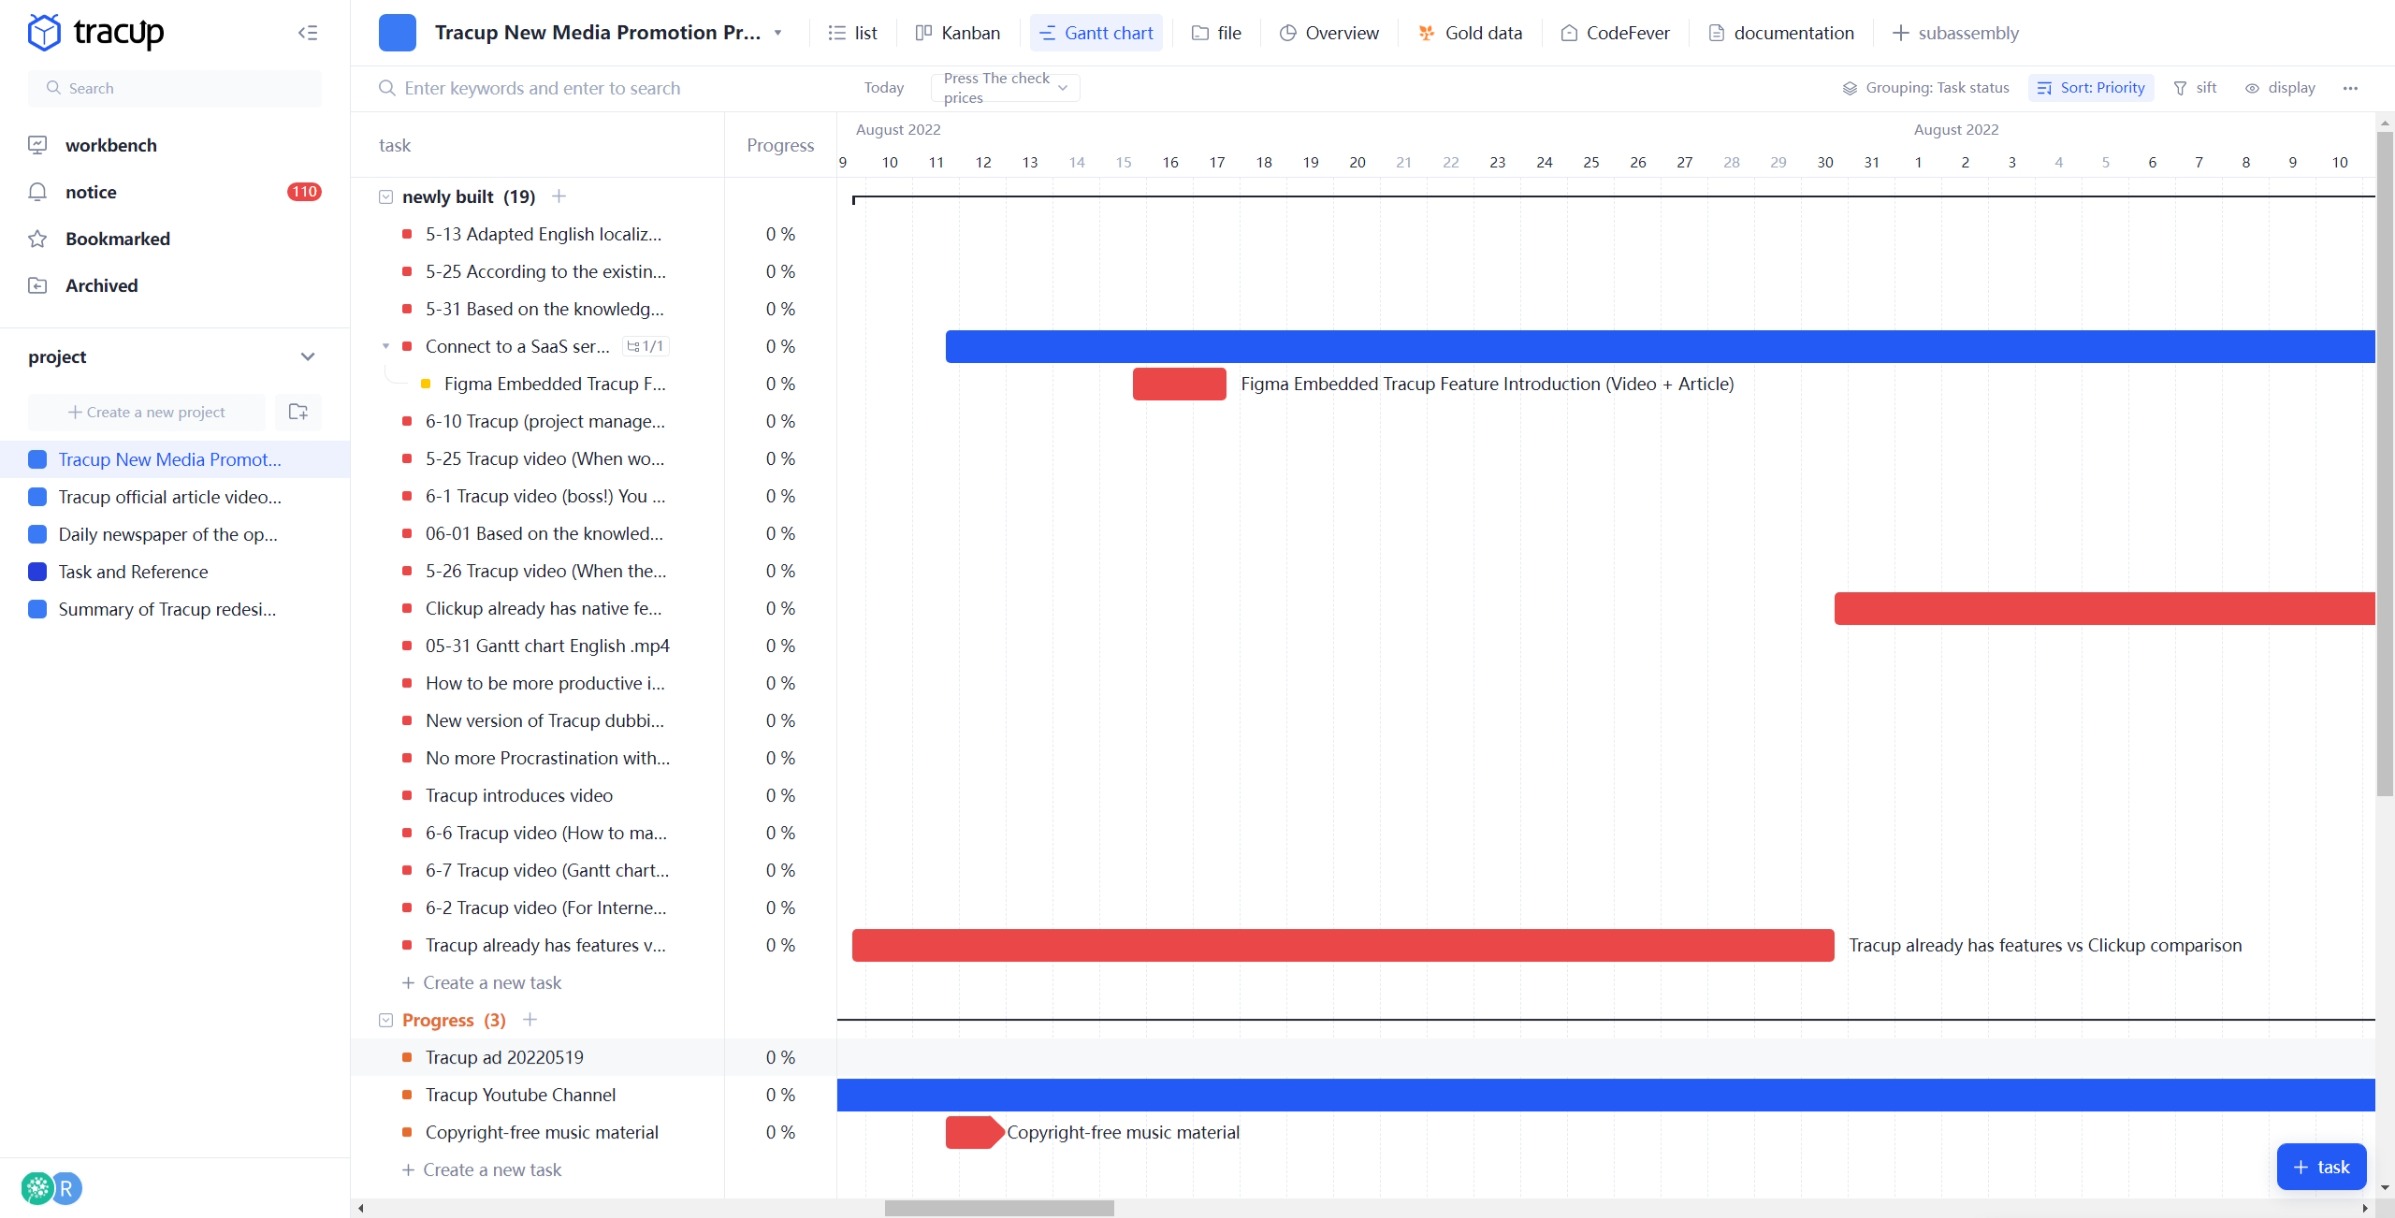Open the documentation tab
Image resolution: width=2395 pixels, height=1218 pixels.
point(1781,33)
